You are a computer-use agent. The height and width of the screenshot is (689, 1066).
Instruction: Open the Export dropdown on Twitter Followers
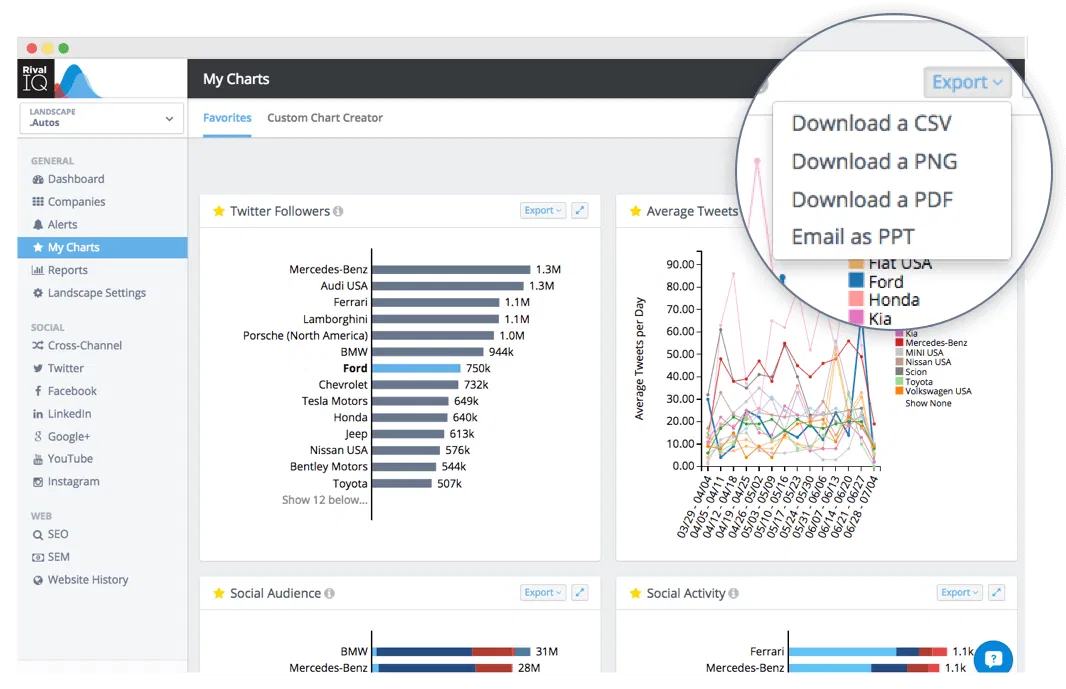(x=543, y=211)
